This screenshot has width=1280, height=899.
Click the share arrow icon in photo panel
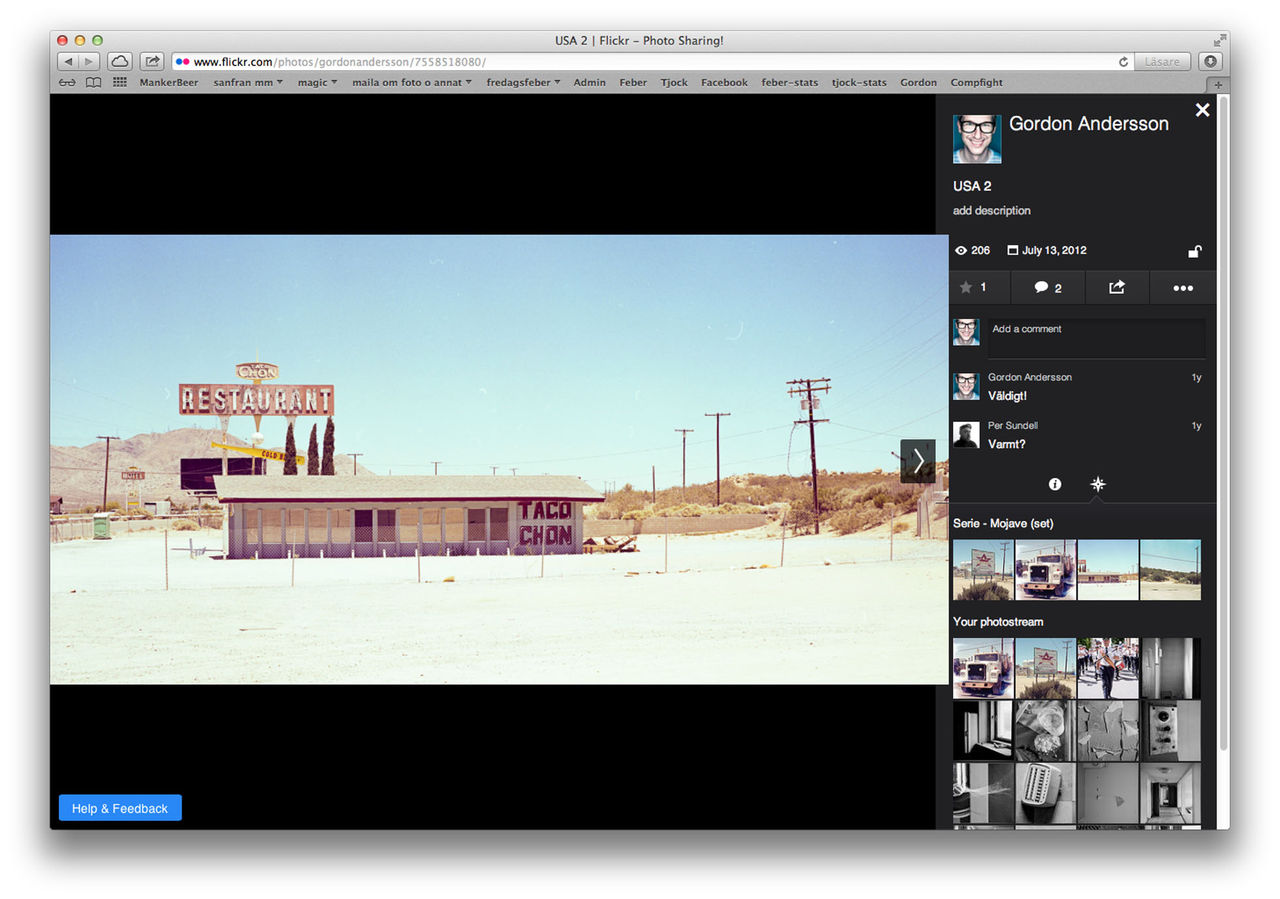[x=1117, y=287]
